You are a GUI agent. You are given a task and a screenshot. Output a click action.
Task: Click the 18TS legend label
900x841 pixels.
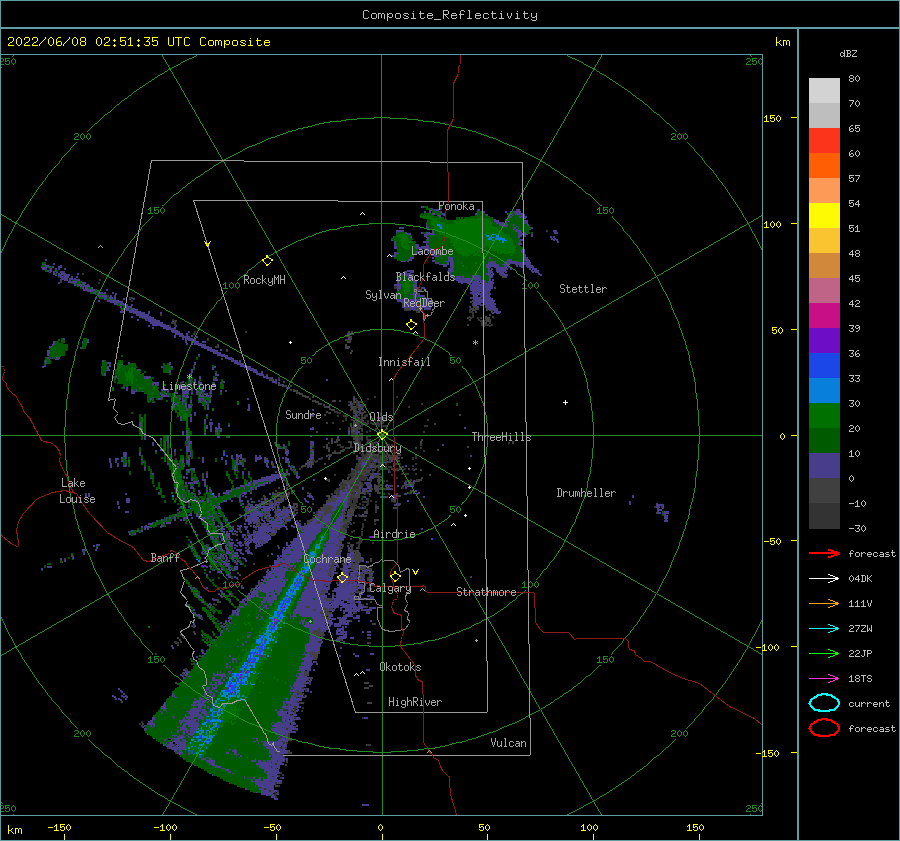(860, 679)
